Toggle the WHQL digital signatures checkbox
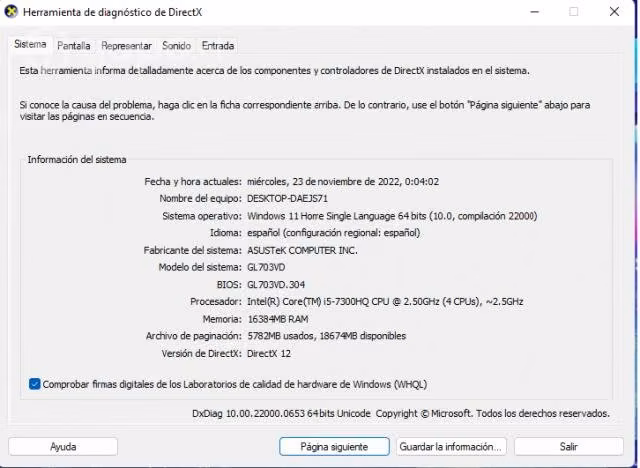640x468 pixels. point(35,384)
